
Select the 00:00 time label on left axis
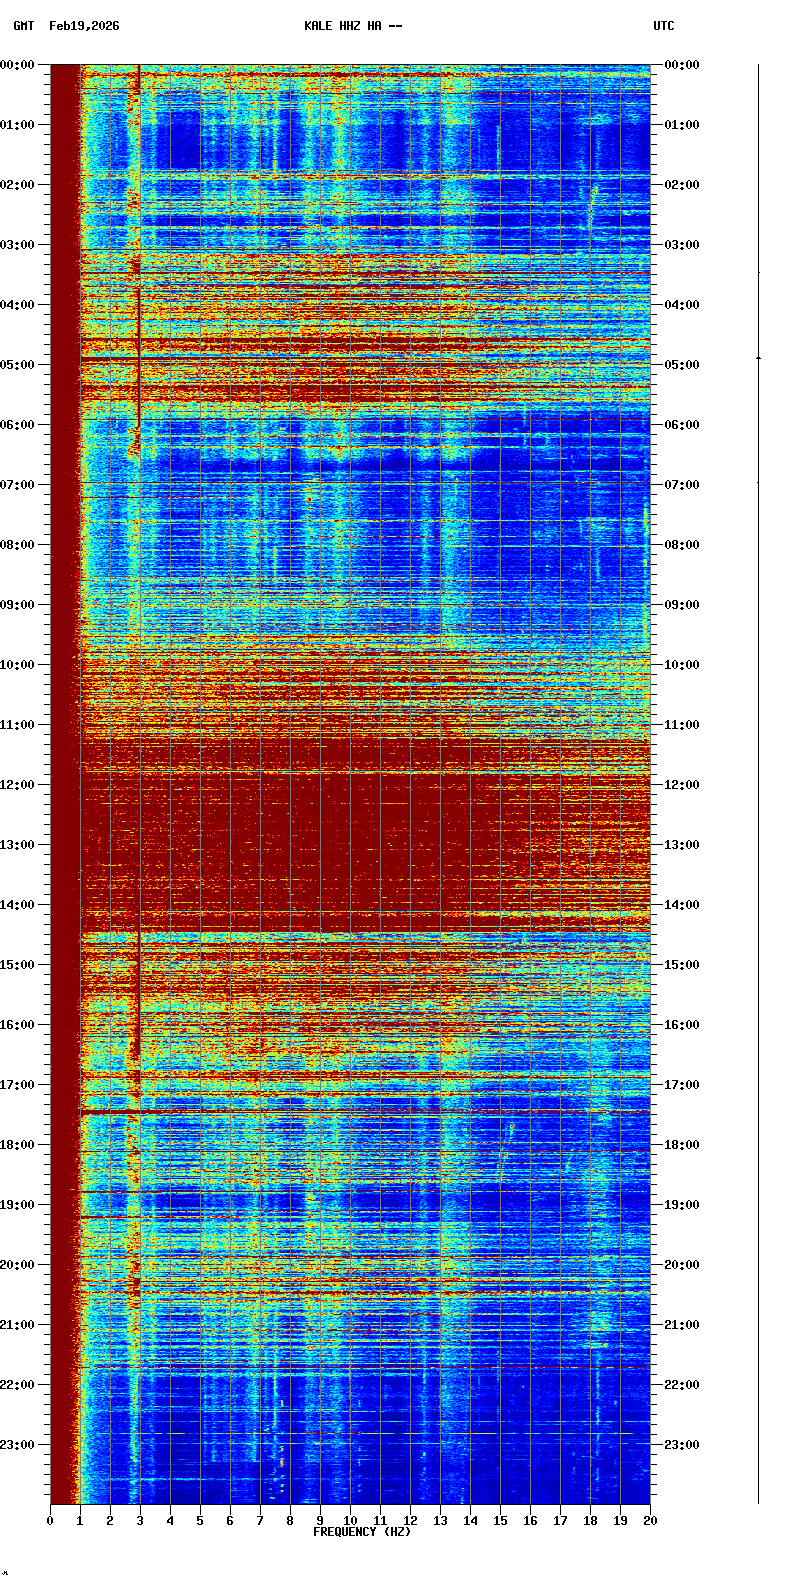[17, 65]
